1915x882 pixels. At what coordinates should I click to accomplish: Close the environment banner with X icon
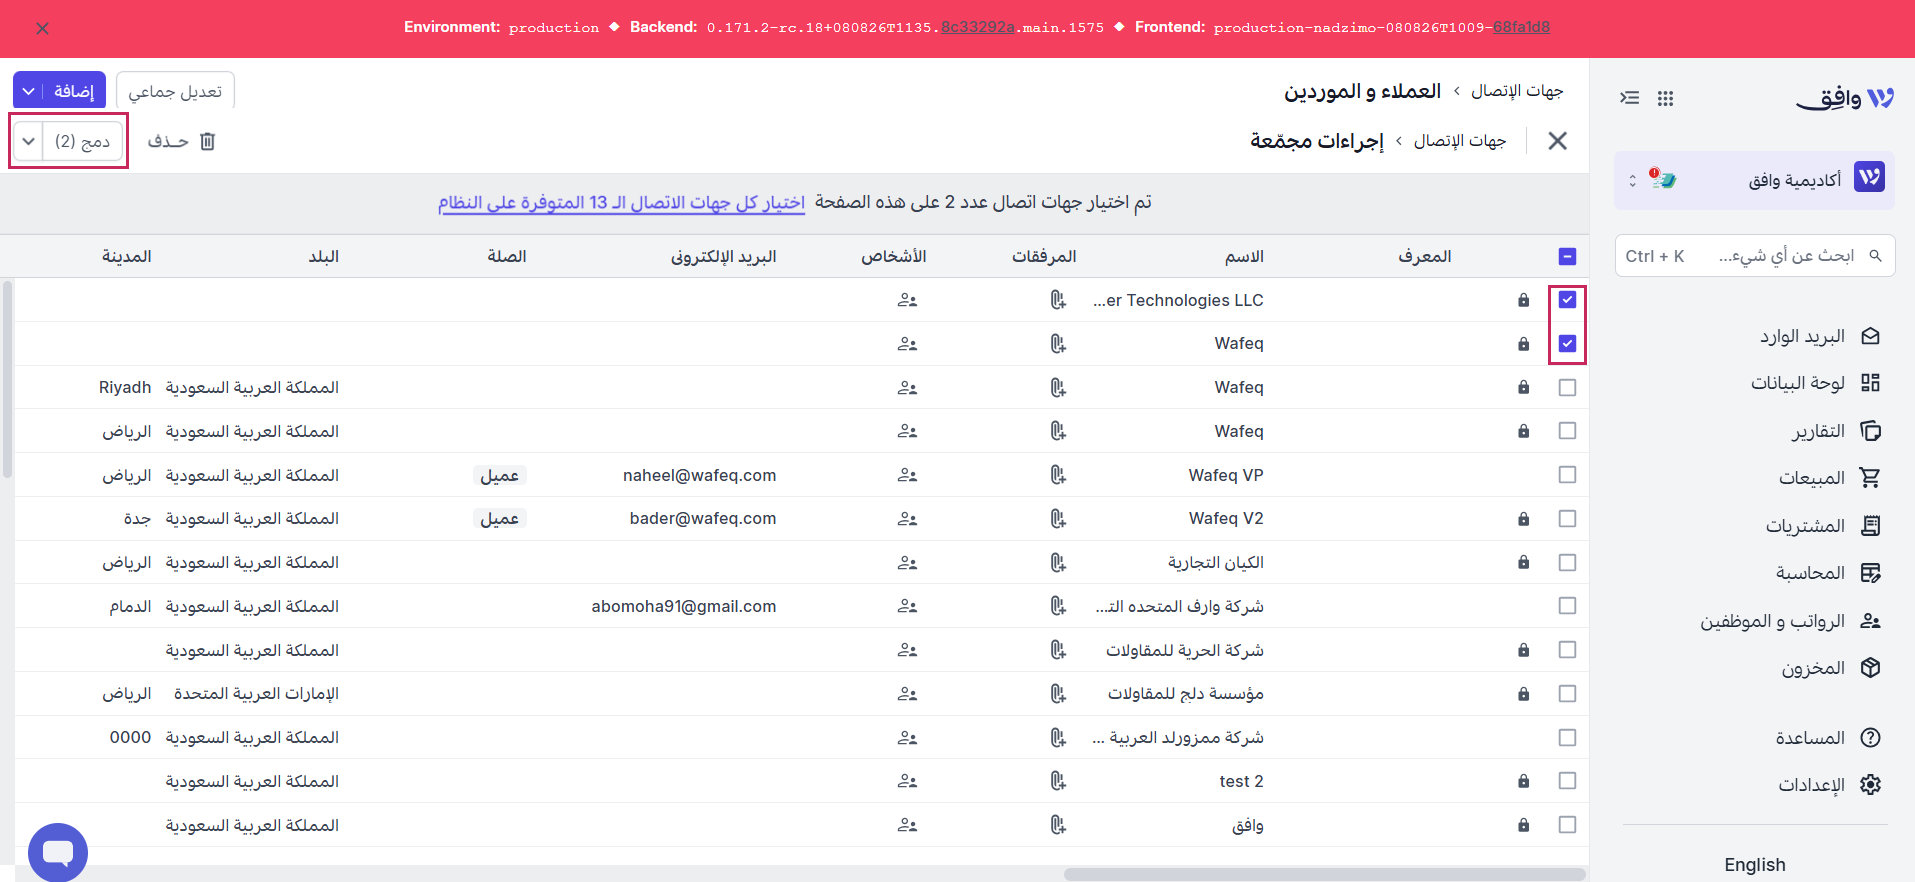click(42, 29)
